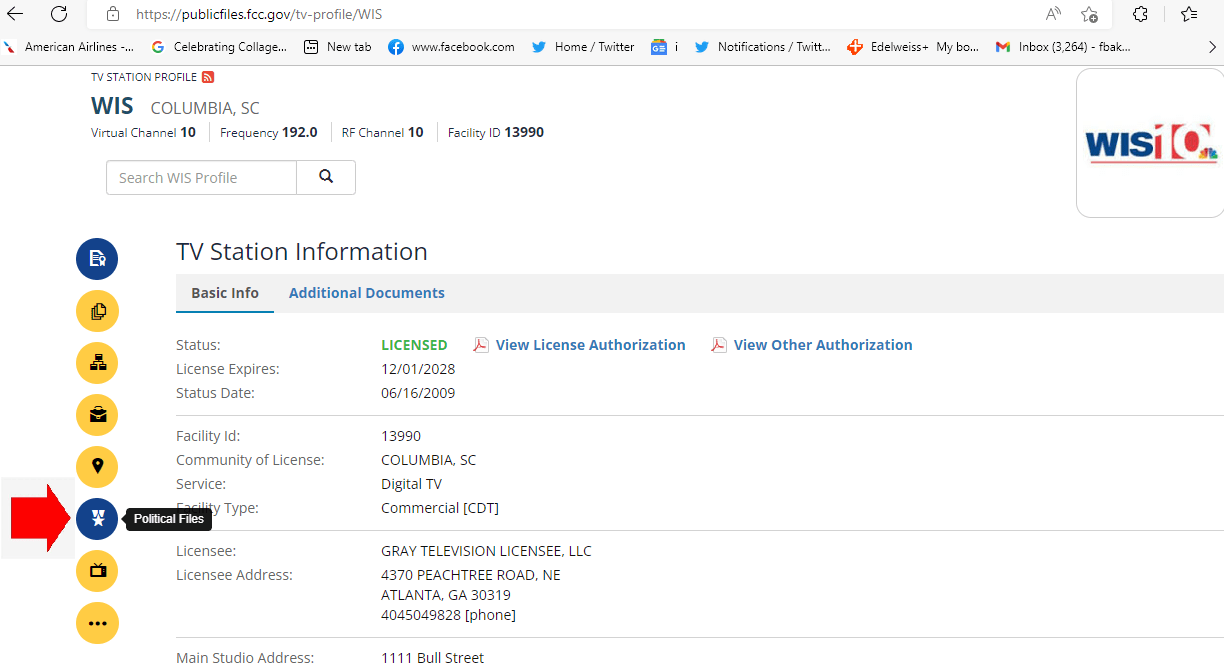Click the org chart hierarchy sidebar icon
The image size is (1224, 667).
tap(97, 363)
